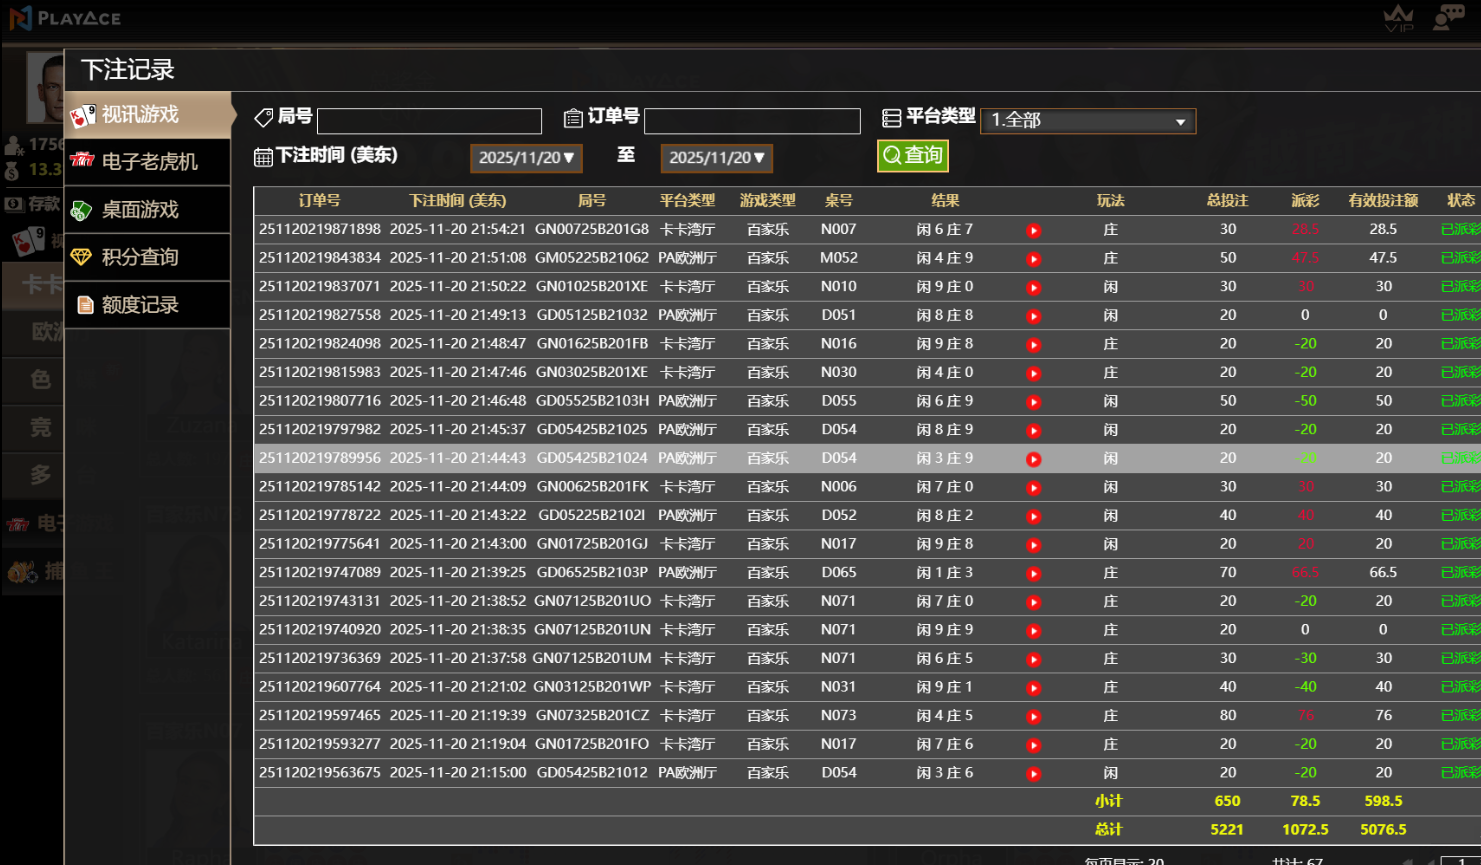Go to 积分查询 section
The height and width of the screenshot is (865, 1481).
tap(148, 257)
